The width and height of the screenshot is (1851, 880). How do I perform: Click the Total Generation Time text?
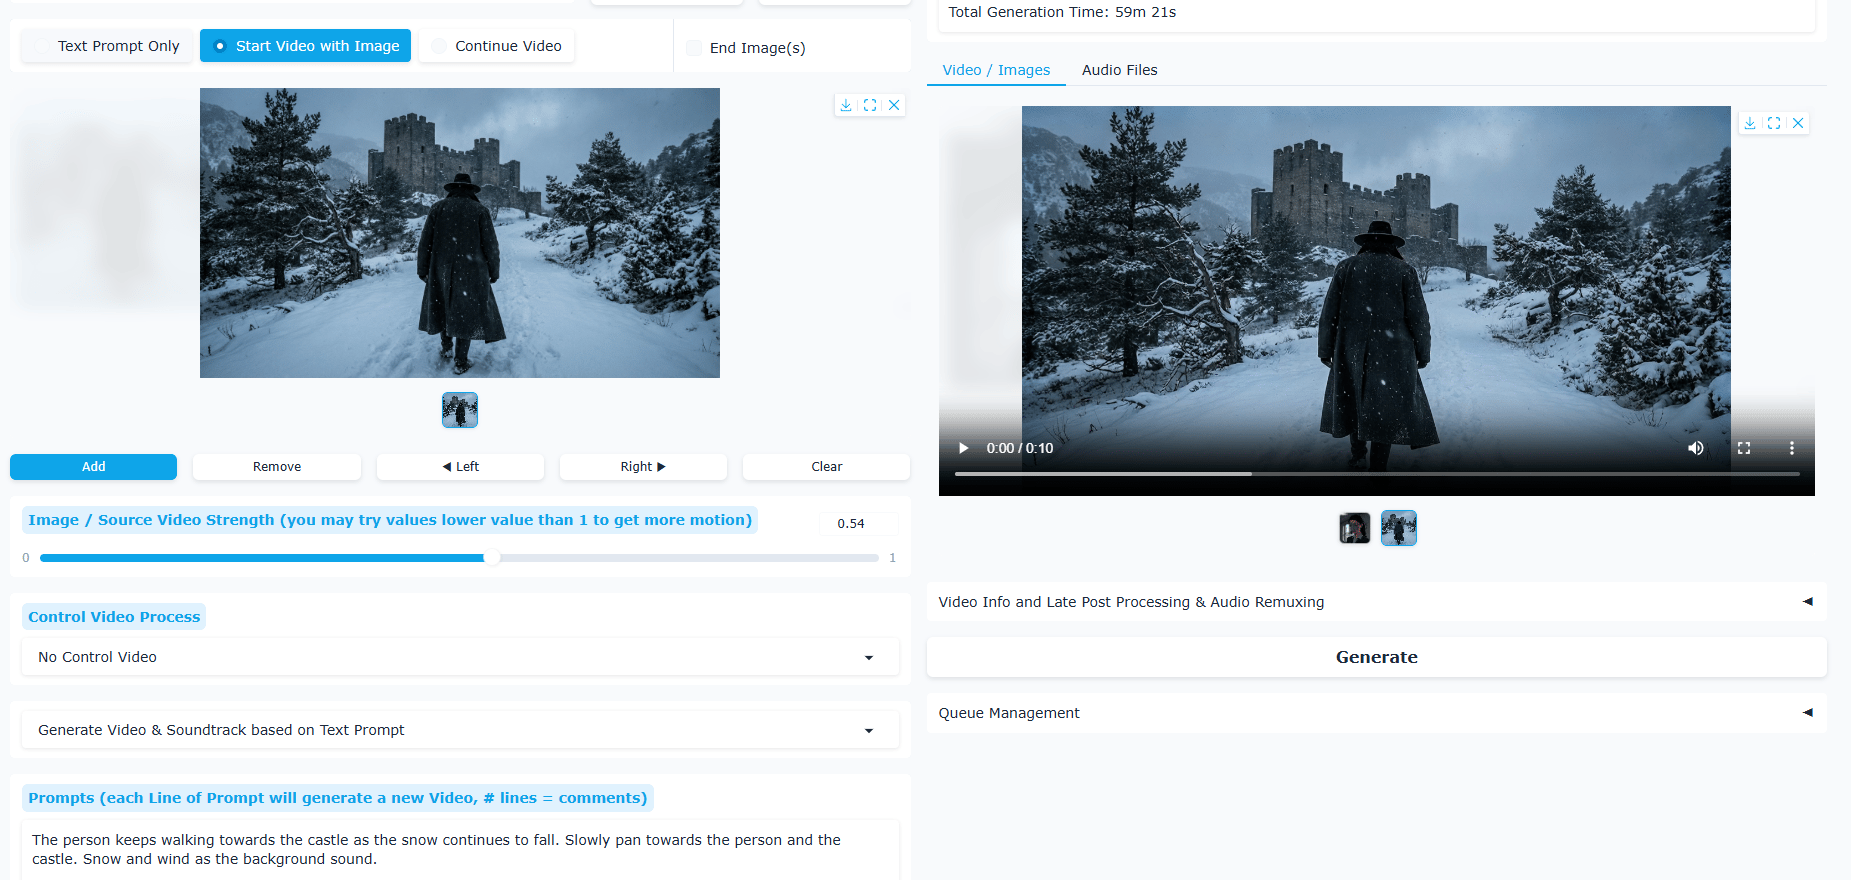pyautogui.click(x=1062, y=12)
